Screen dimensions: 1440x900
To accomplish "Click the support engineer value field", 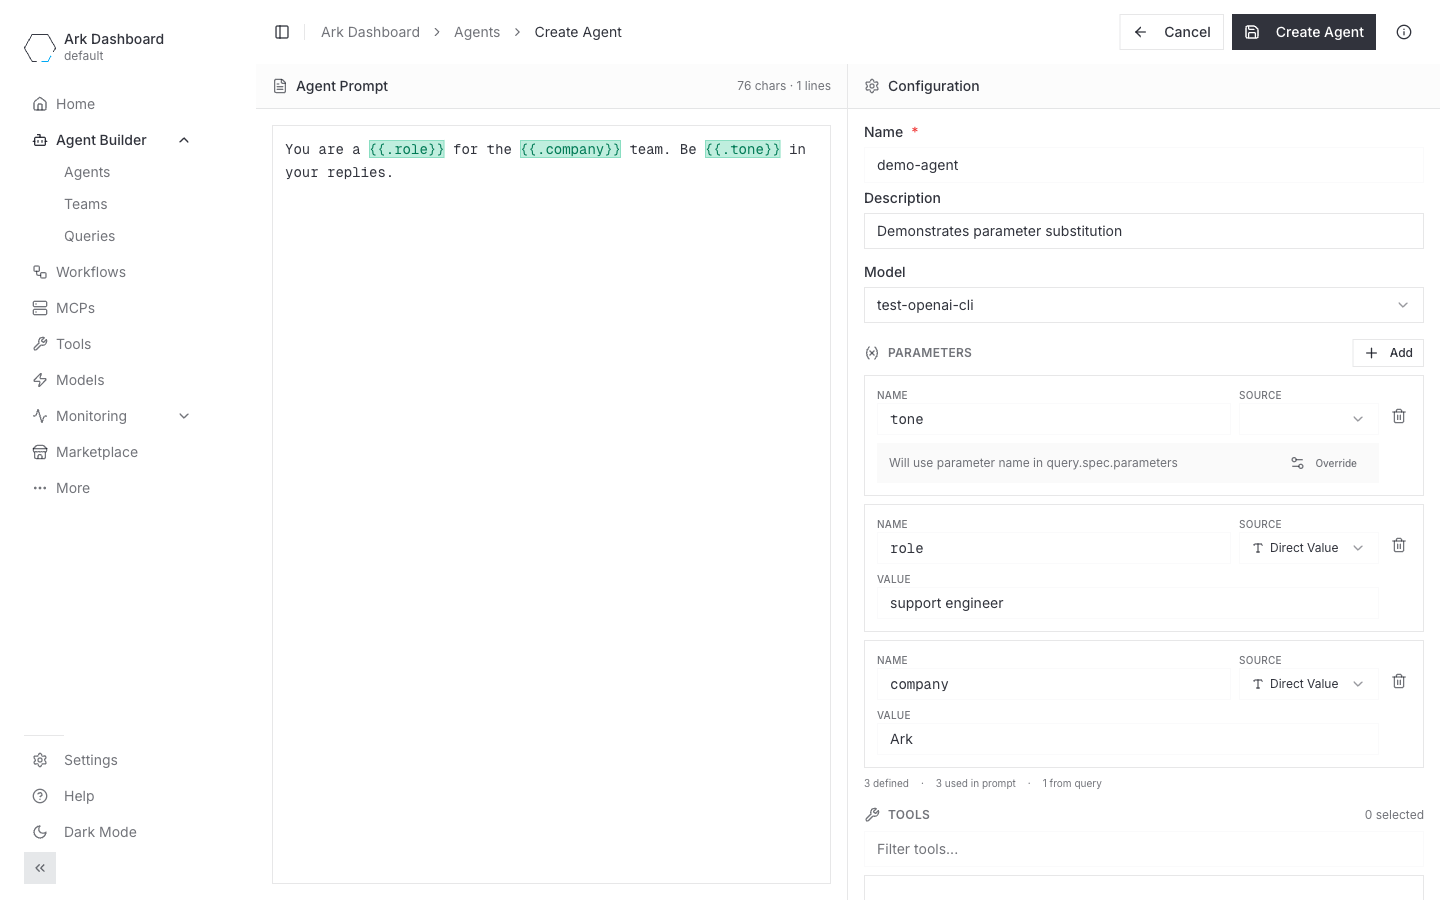I will click(1127, 603).
